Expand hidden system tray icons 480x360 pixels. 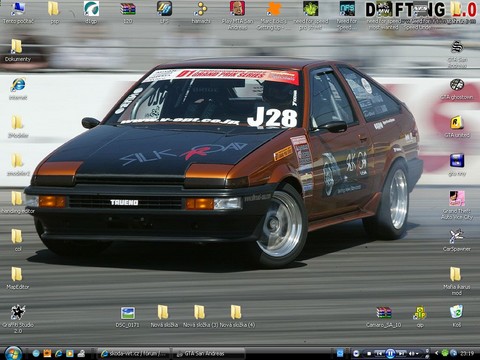tap(436, 353)
